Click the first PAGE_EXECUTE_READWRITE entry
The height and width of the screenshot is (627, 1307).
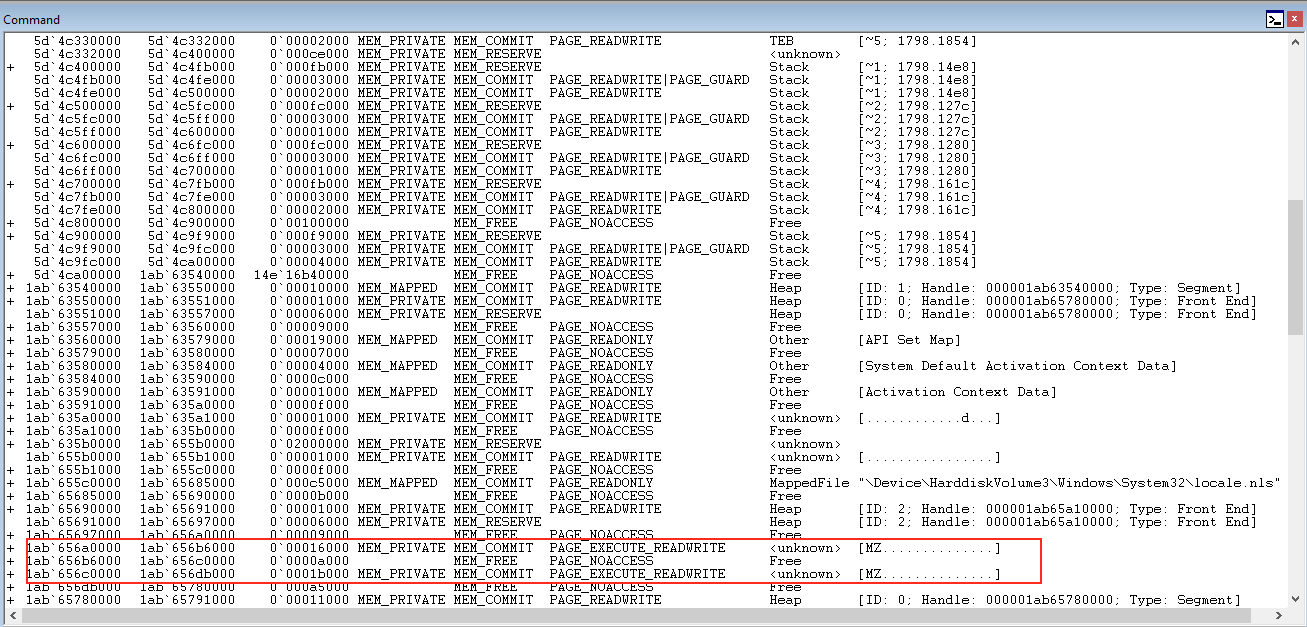click(637, 548)
